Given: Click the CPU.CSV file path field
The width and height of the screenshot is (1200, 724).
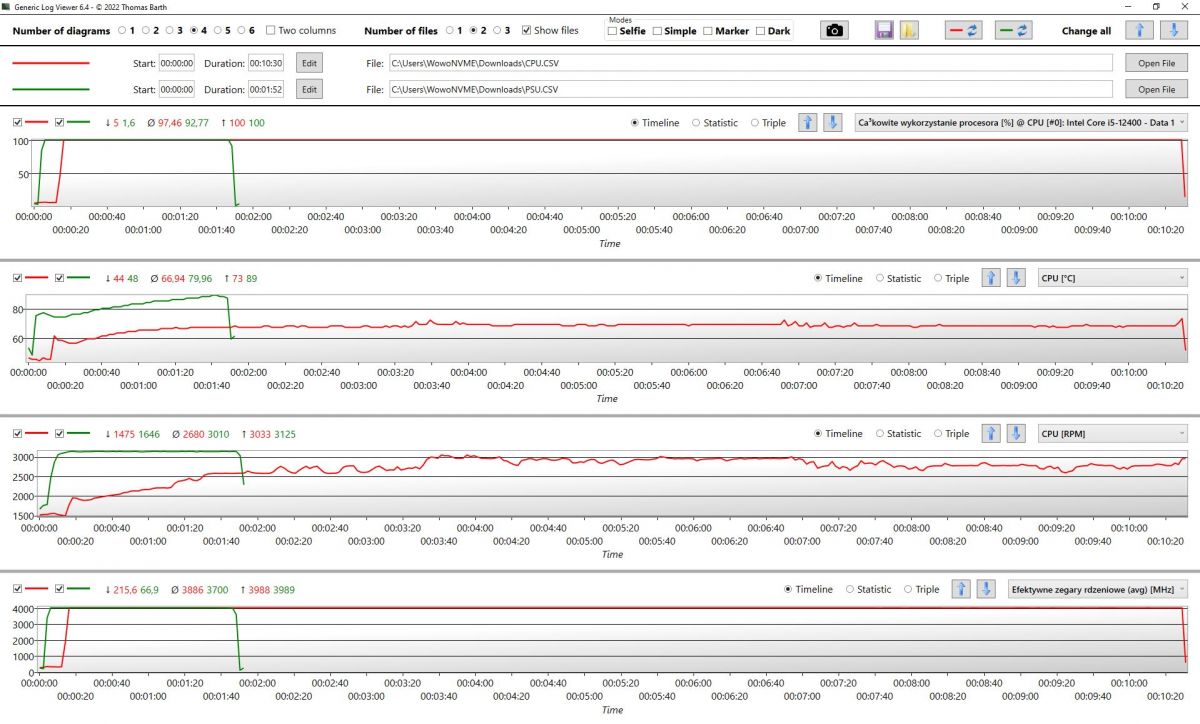Looking at the screenshot, I should pyautogui.click(x=750, y=63).
